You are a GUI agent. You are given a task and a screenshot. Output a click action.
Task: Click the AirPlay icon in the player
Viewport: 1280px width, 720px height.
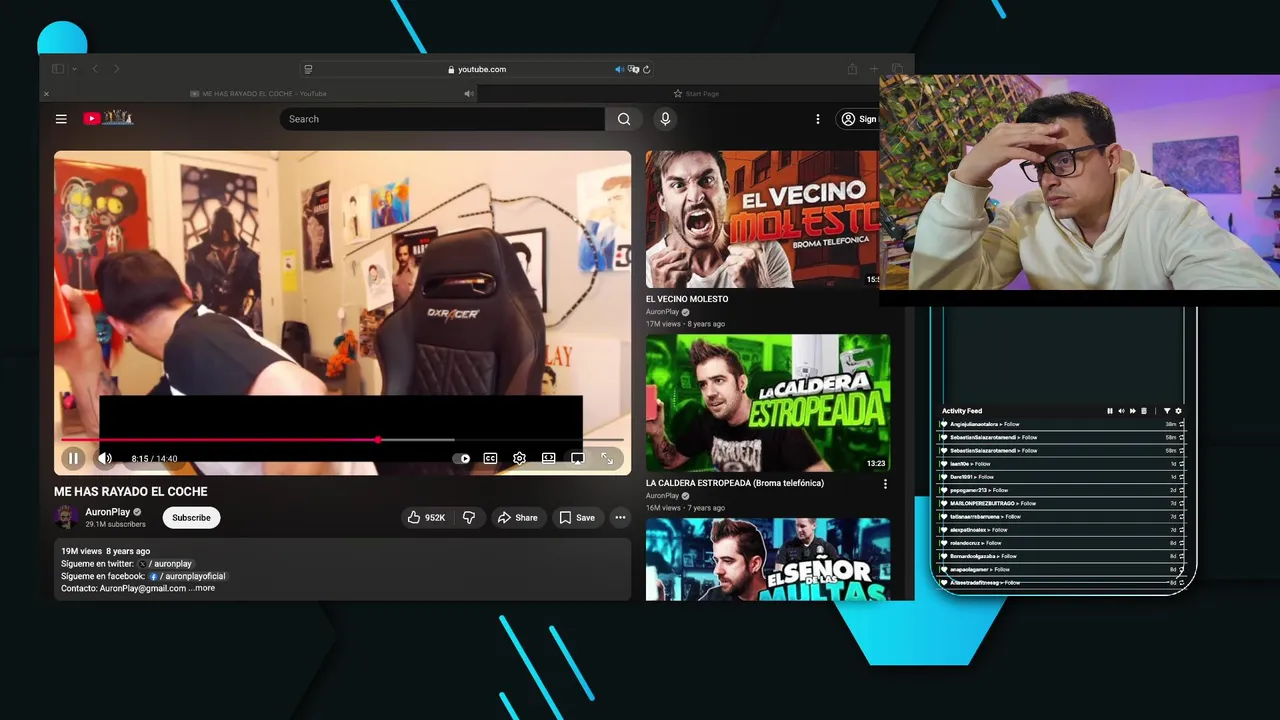[x=577, y=458]
